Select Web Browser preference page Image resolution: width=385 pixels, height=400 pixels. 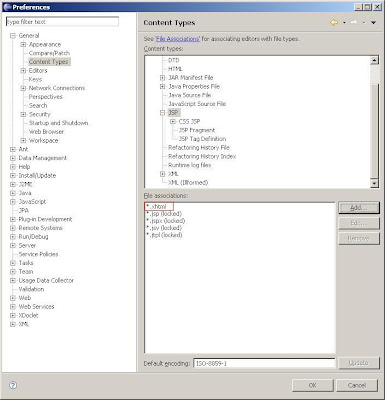(x=46, y=132)
